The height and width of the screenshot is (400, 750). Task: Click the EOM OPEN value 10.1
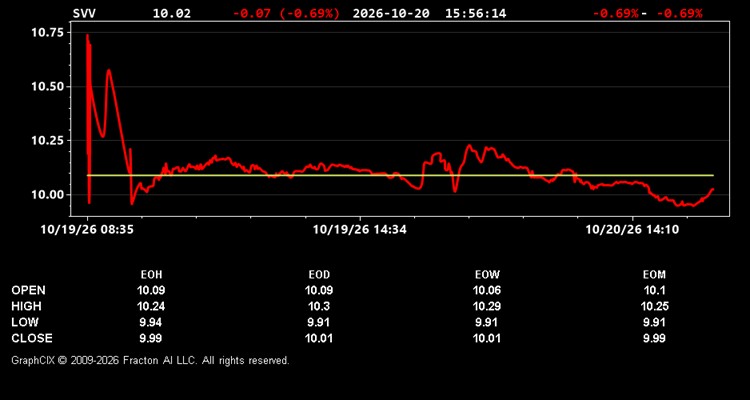click(x=654, y=290)
